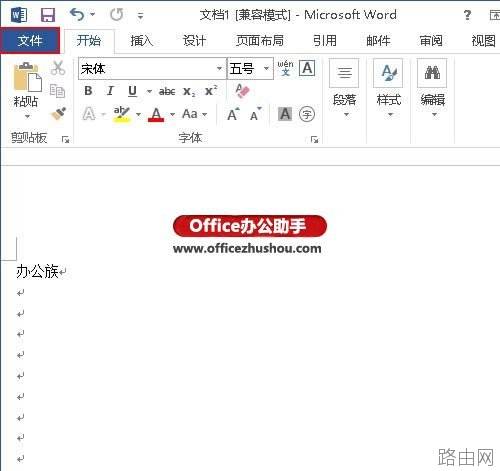Open the 段落 (Paragraph) group button
500x471 pixels.
tap(344, 89)
